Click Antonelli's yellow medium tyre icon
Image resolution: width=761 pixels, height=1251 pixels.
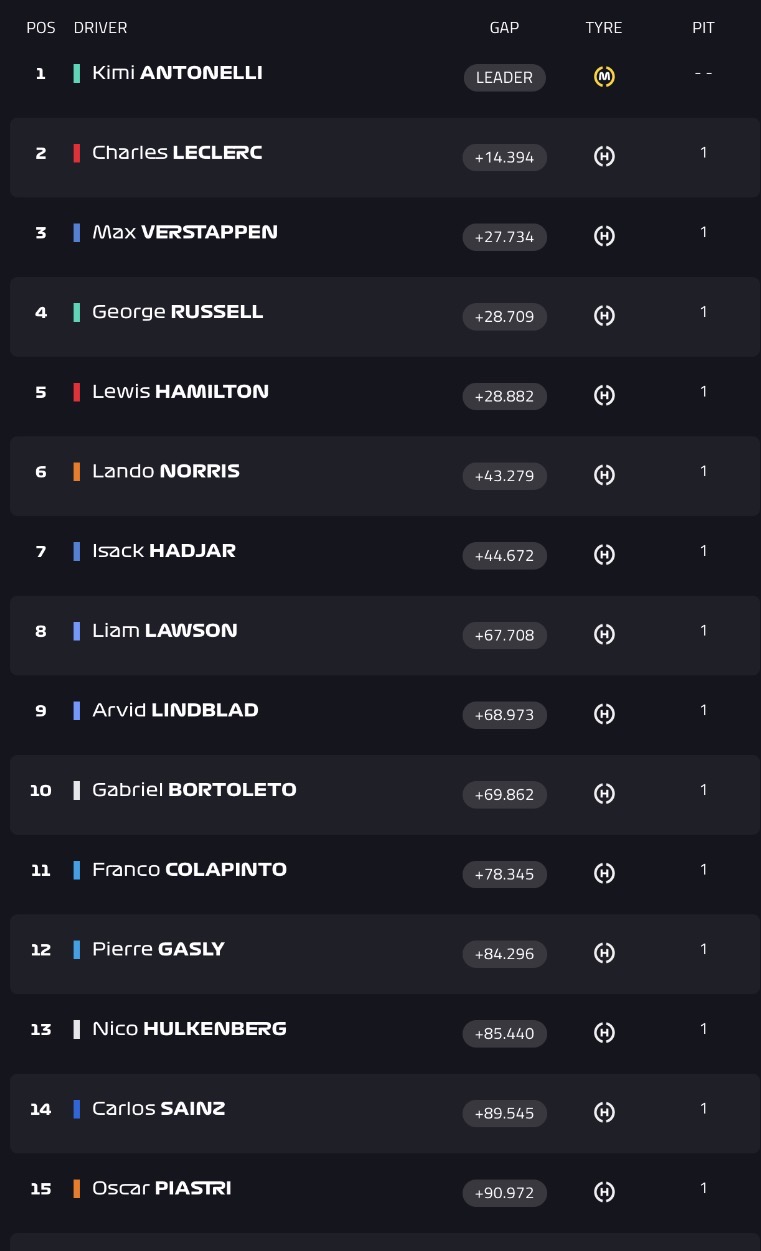(x=604, y=76)
